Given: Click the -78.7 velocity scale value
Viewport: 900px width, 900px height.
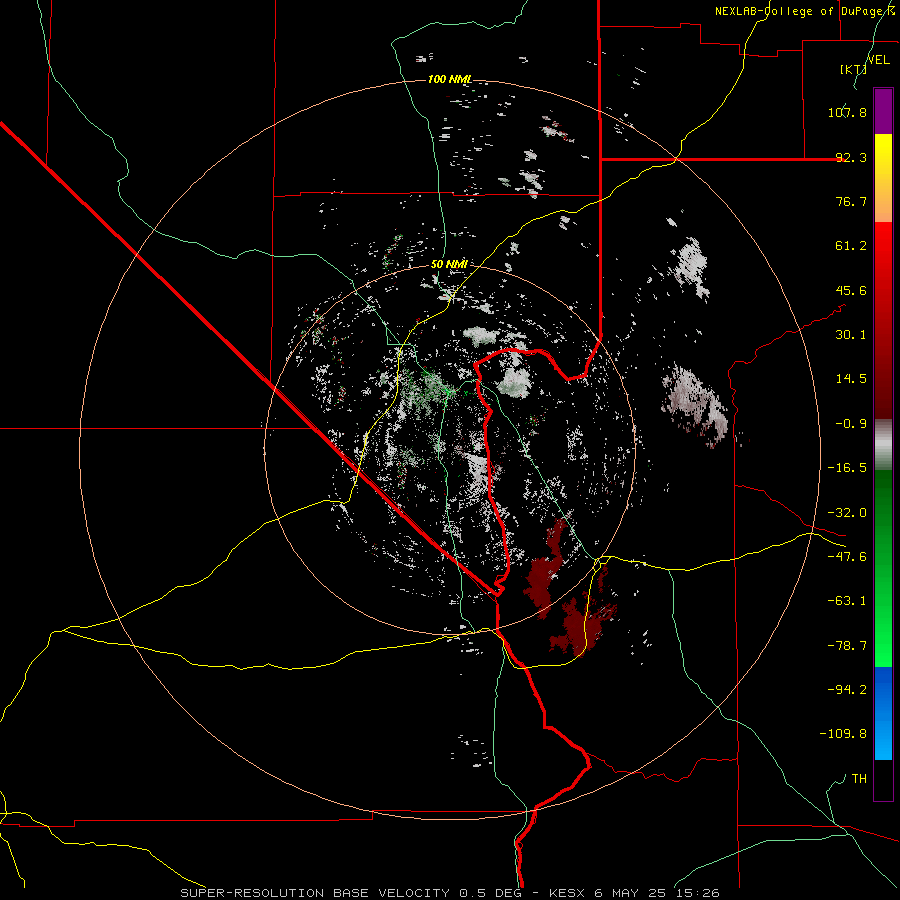Looking at the screenshot, I should pyautogui.click(x=847, y=646).
